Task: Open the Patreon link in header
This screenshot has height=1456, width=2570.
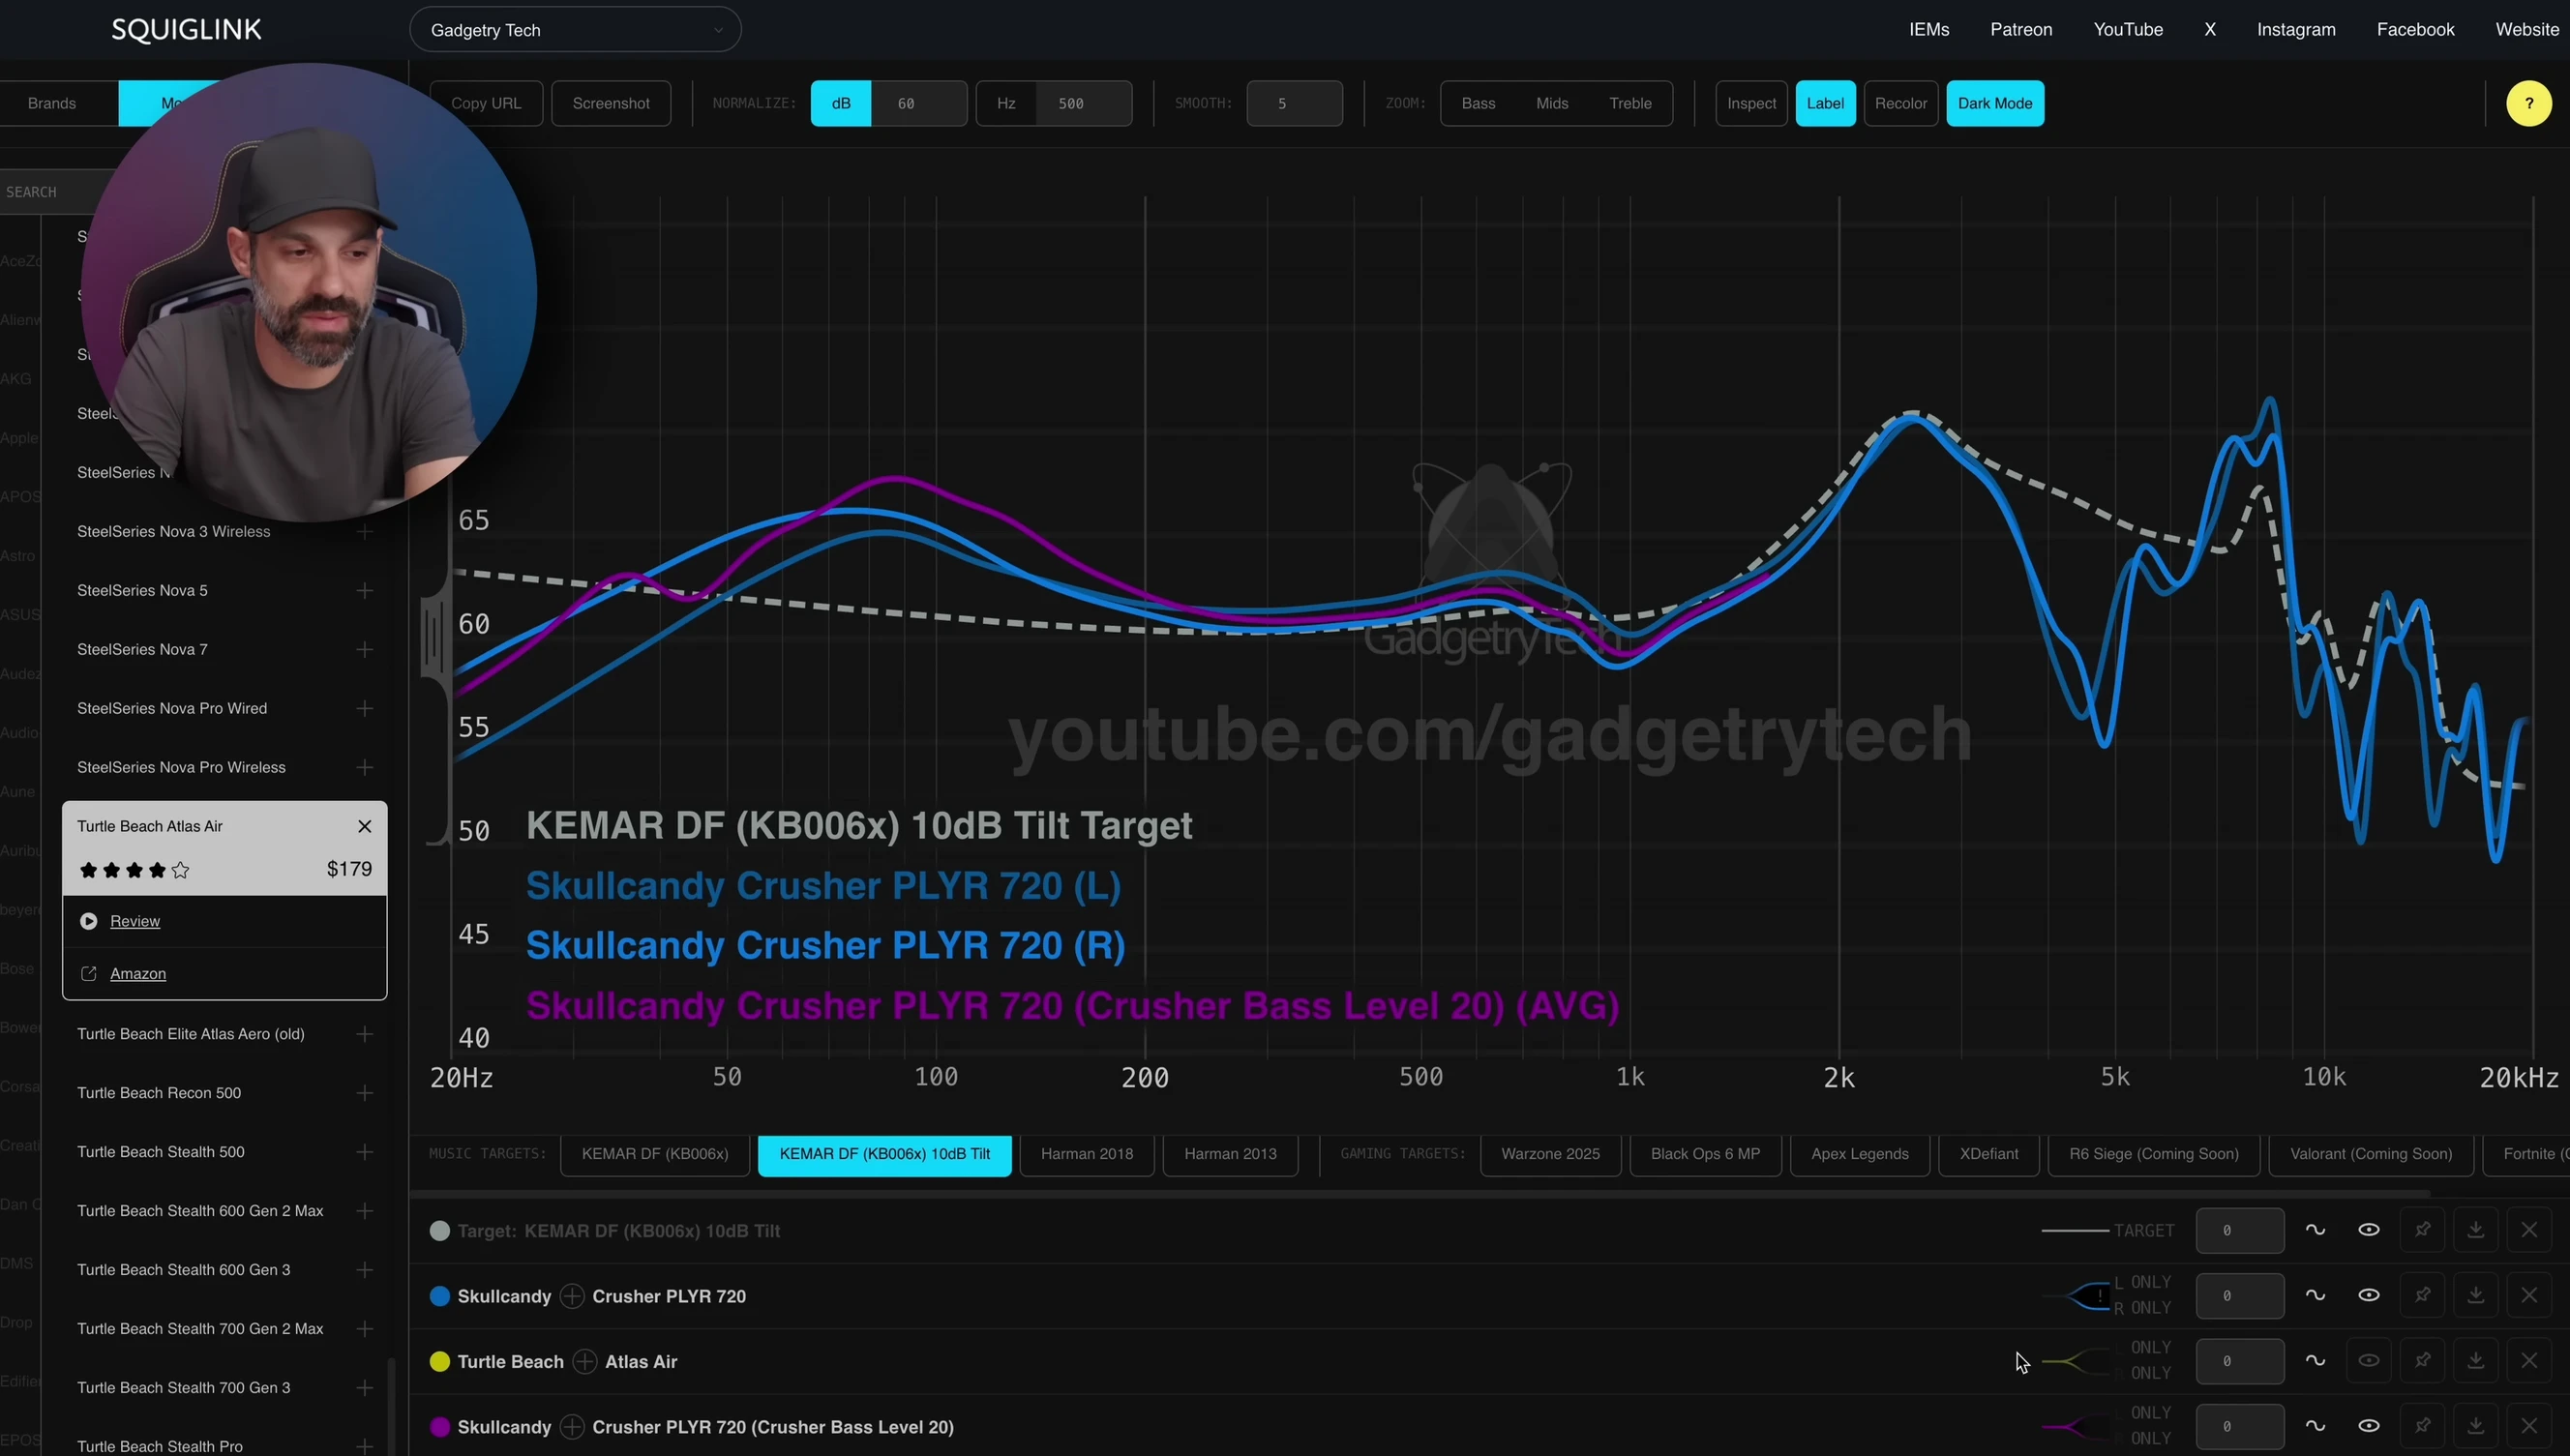Action: (x=2021, y=30)
